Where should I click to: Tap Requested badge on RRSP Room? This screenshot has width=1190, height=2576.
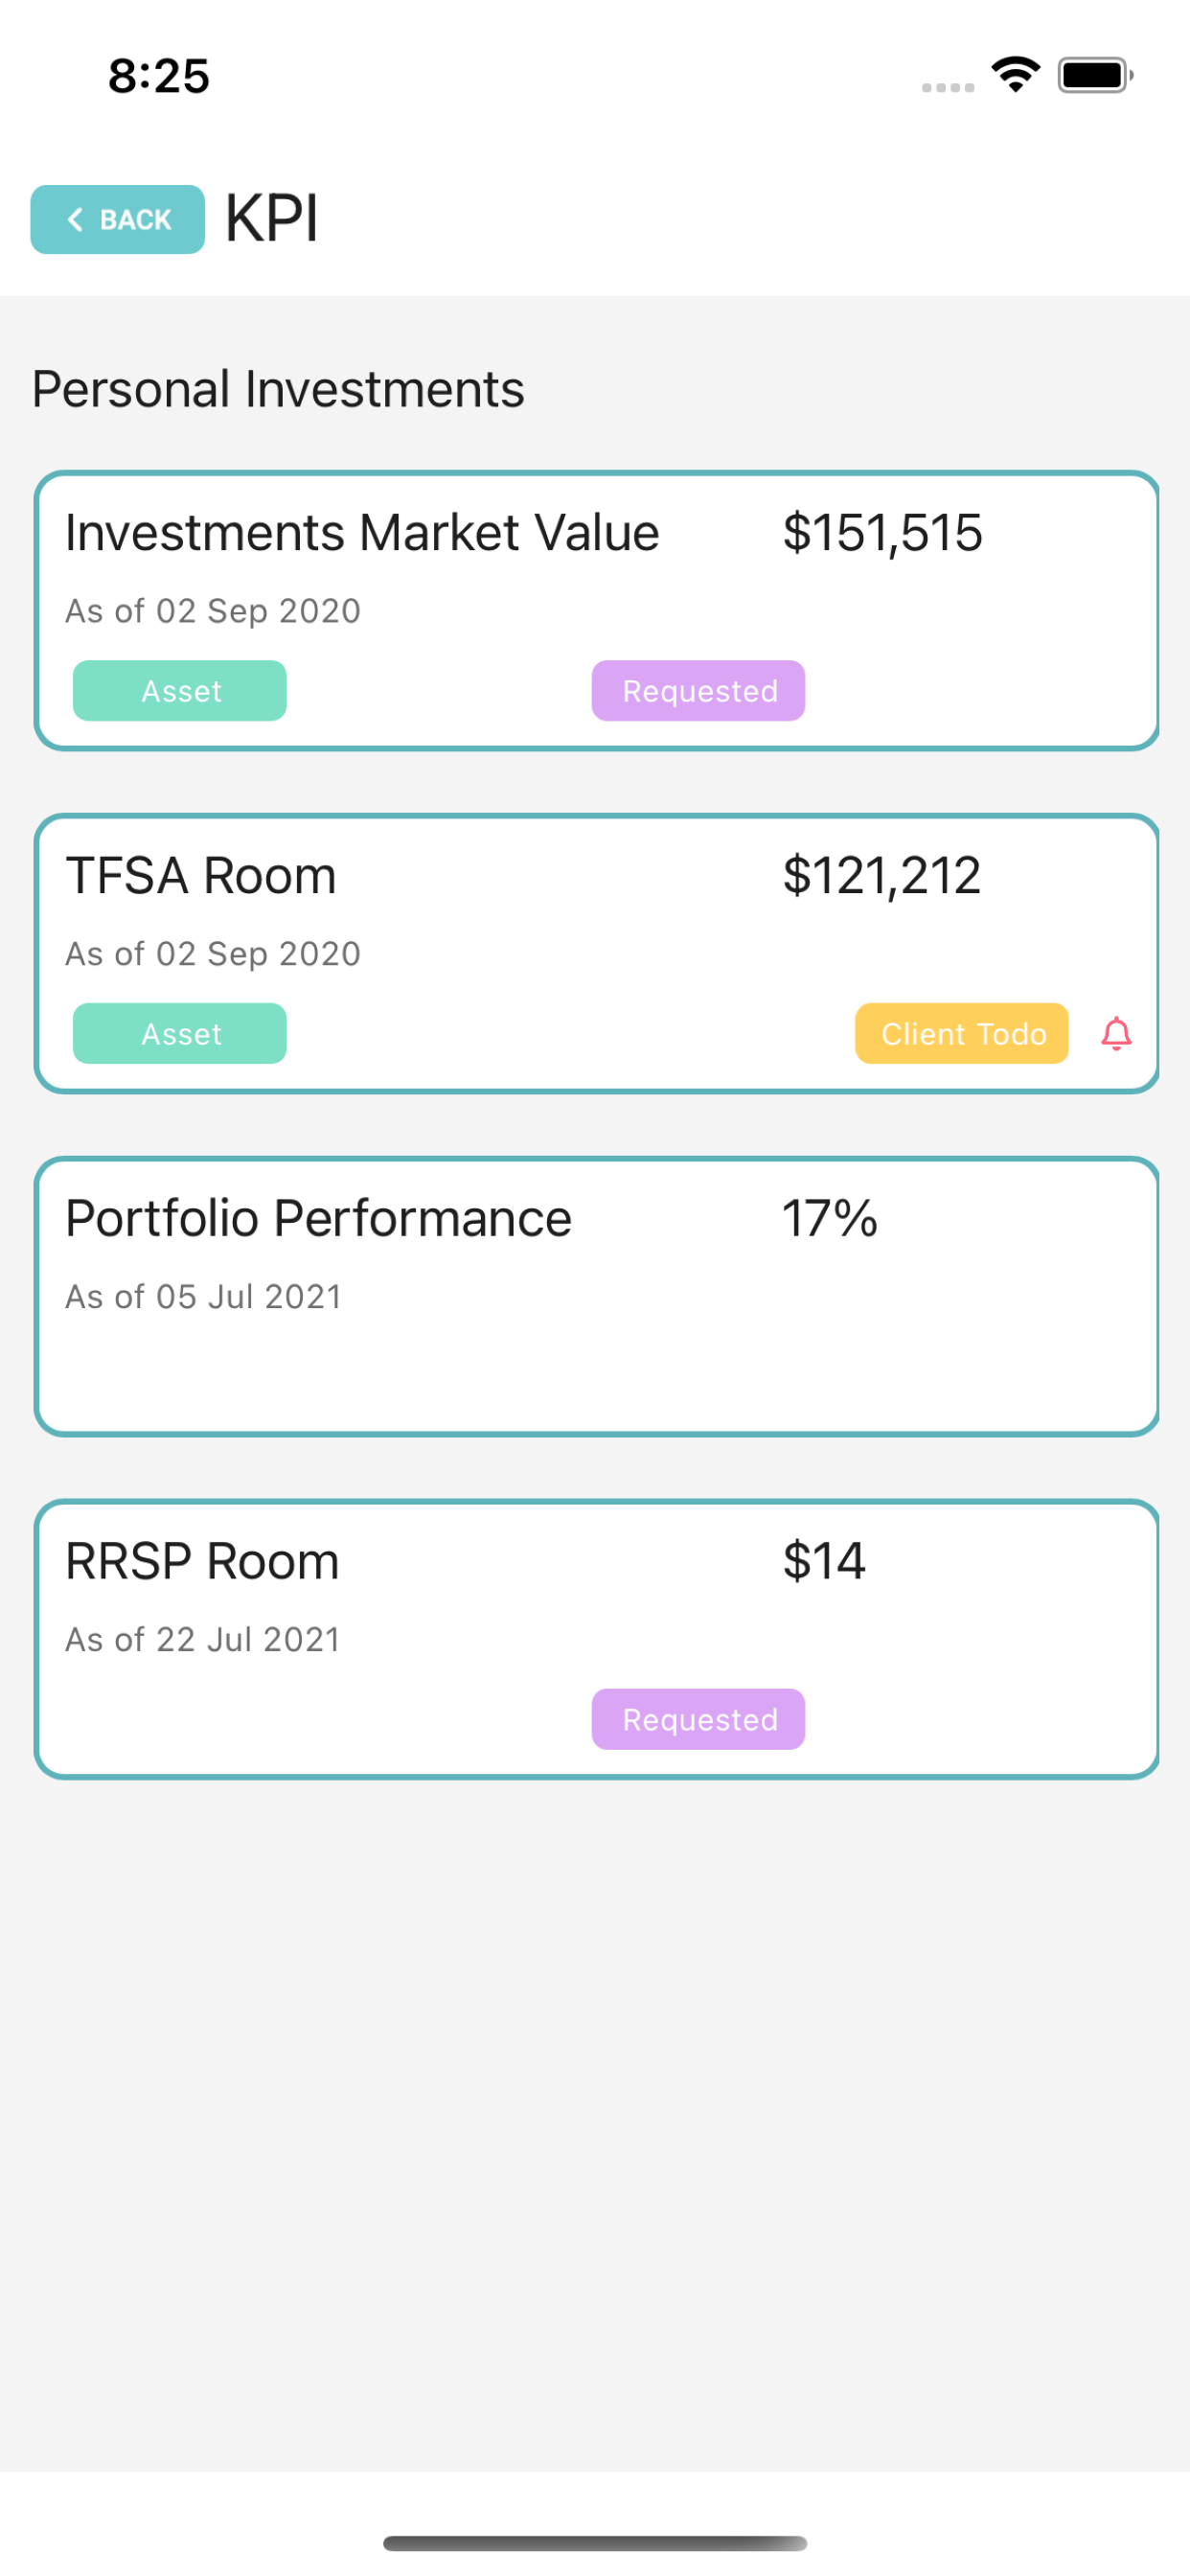699,1719
